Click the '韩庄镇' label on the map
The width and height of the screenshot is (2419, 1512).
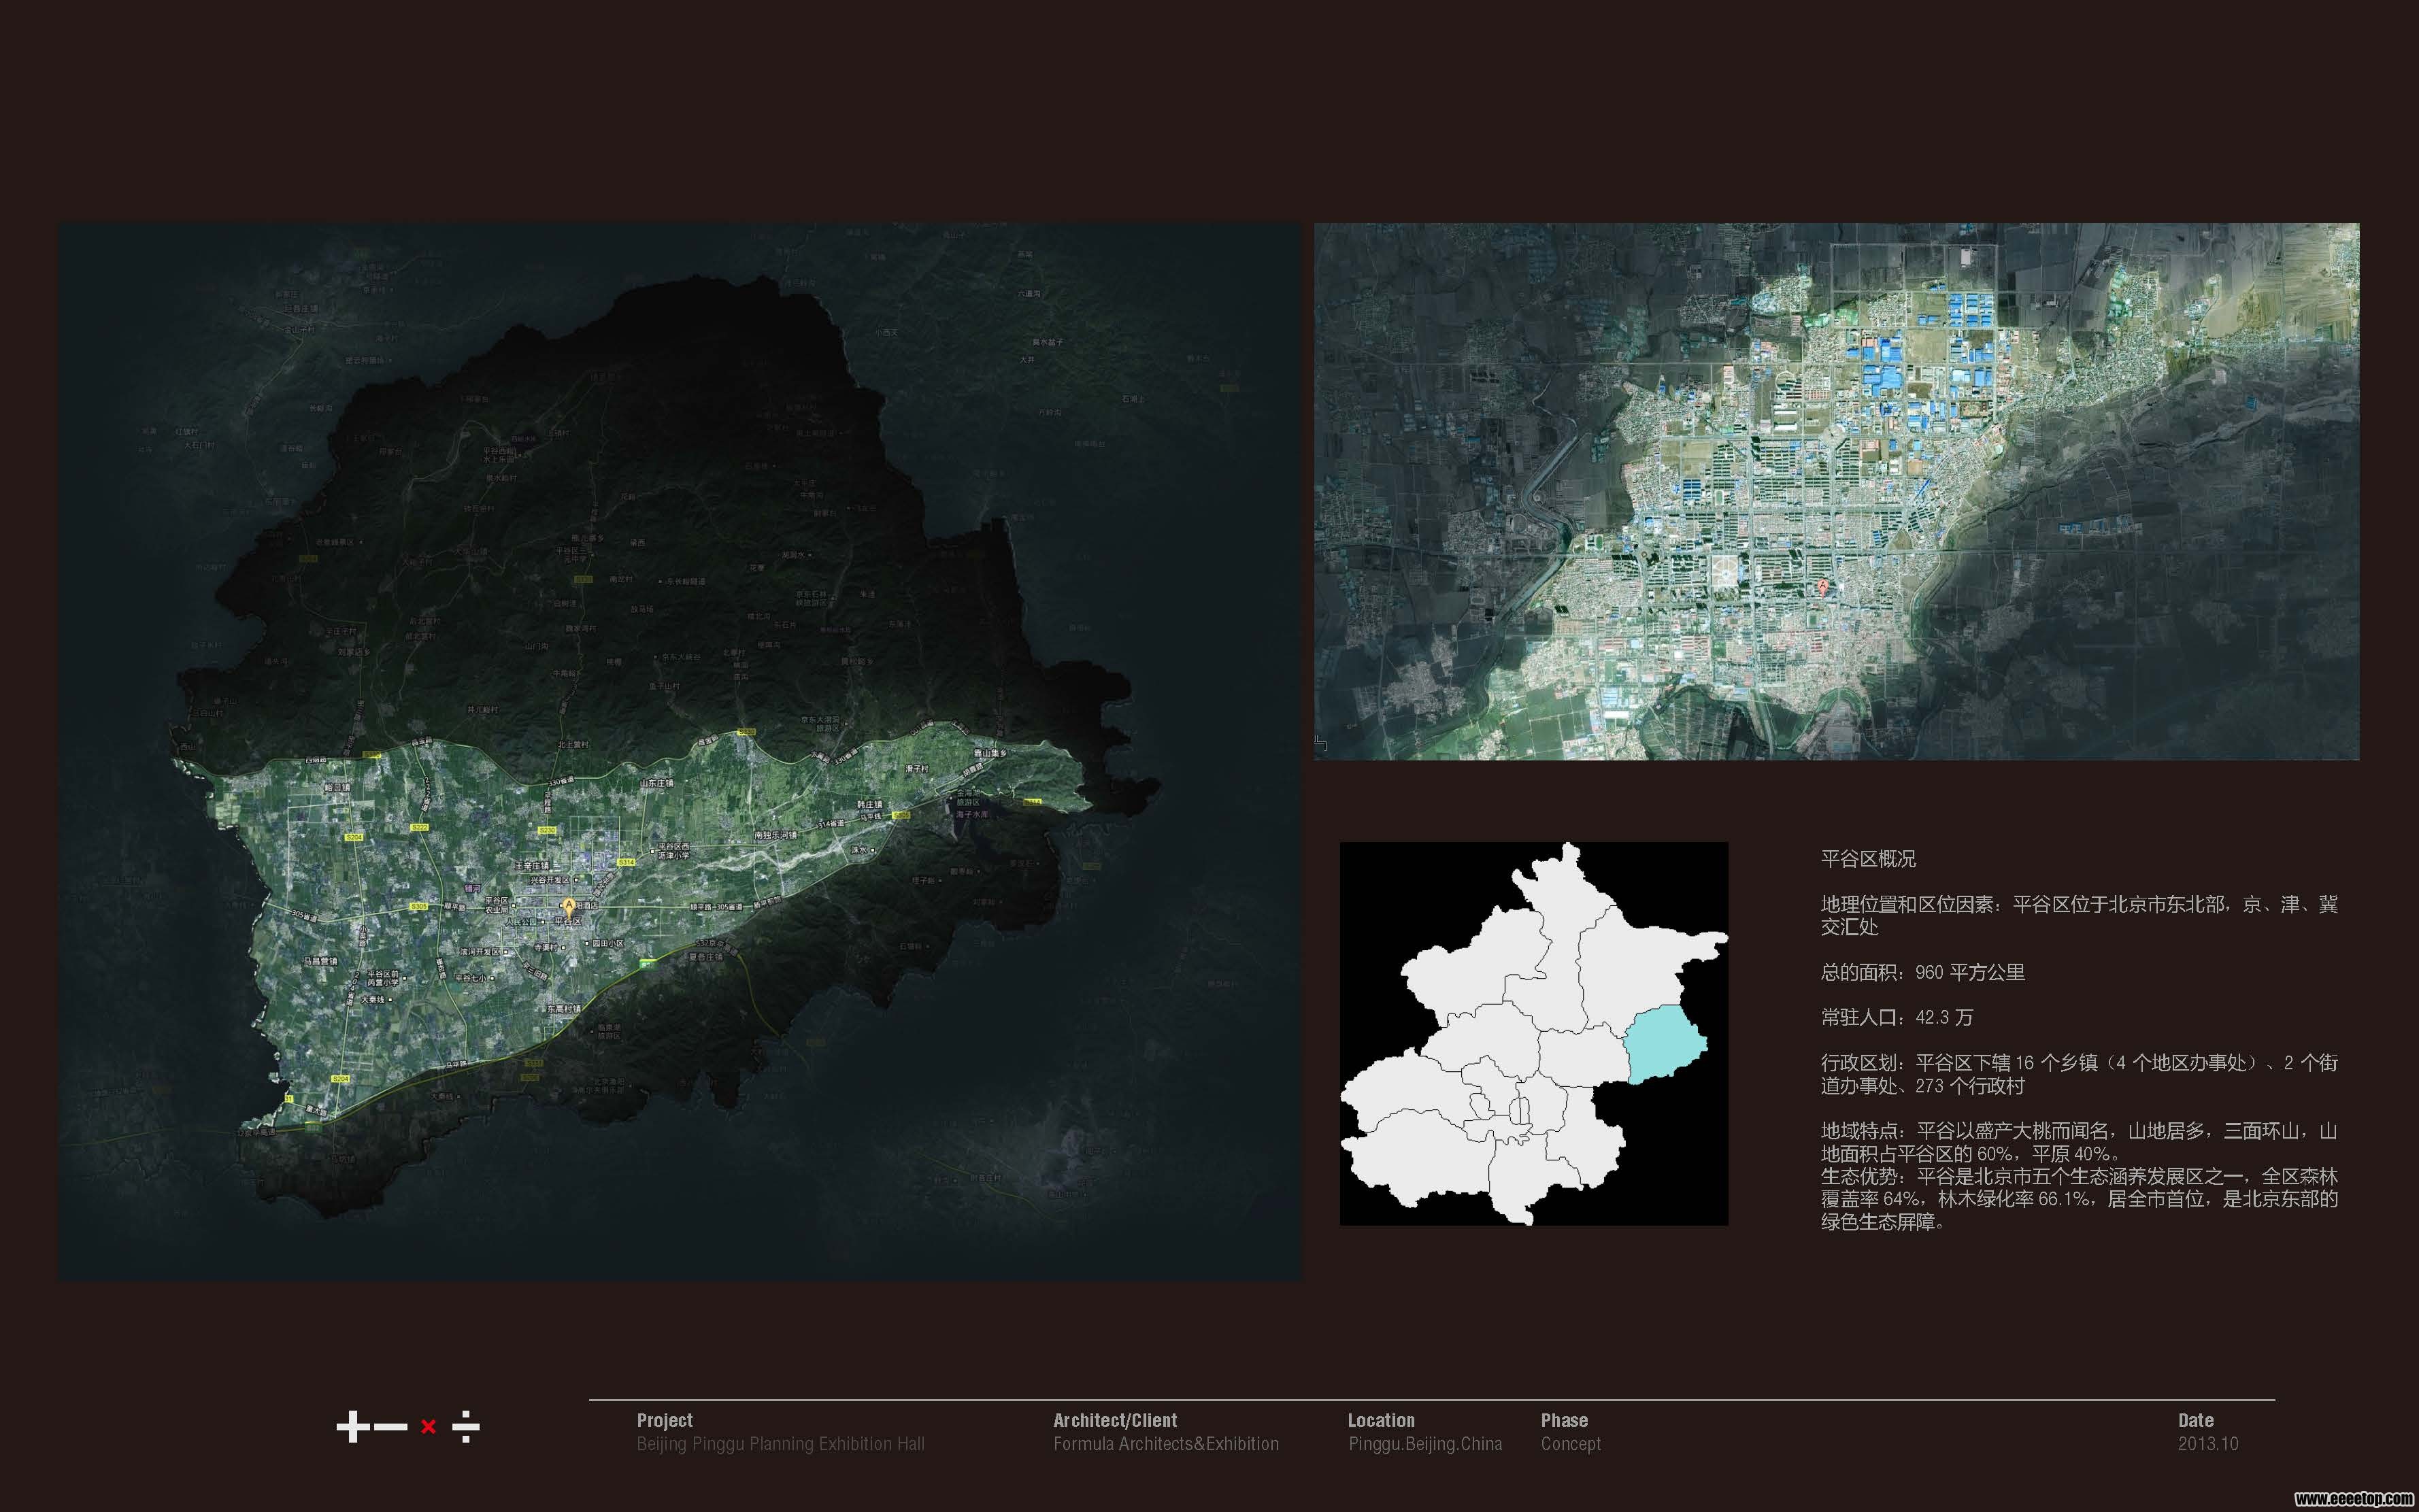(870, 805)
